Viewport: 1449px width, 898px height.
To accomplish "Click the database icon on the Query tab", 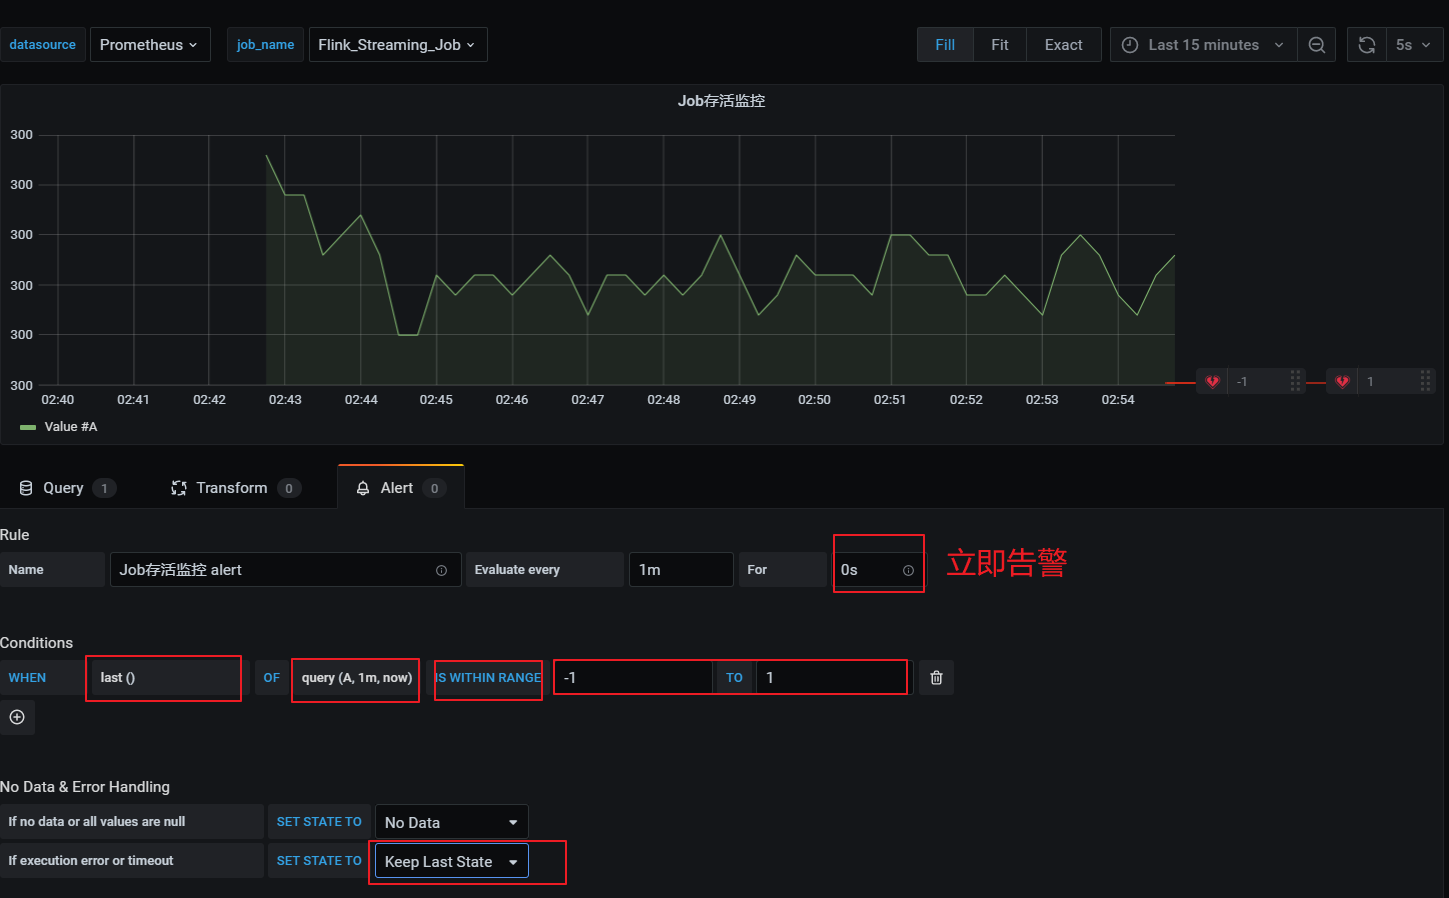I will pyautogui.click(x=26, y=488).
